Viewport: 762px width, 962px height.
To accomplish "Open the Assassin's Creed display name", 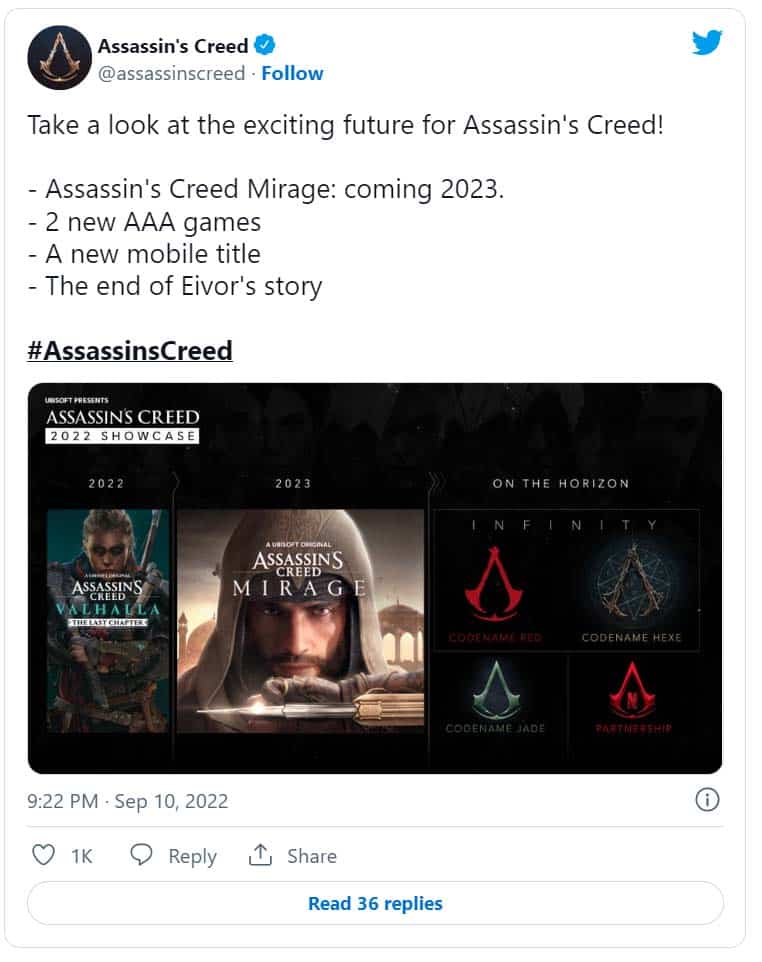I will tap(172, 45).
